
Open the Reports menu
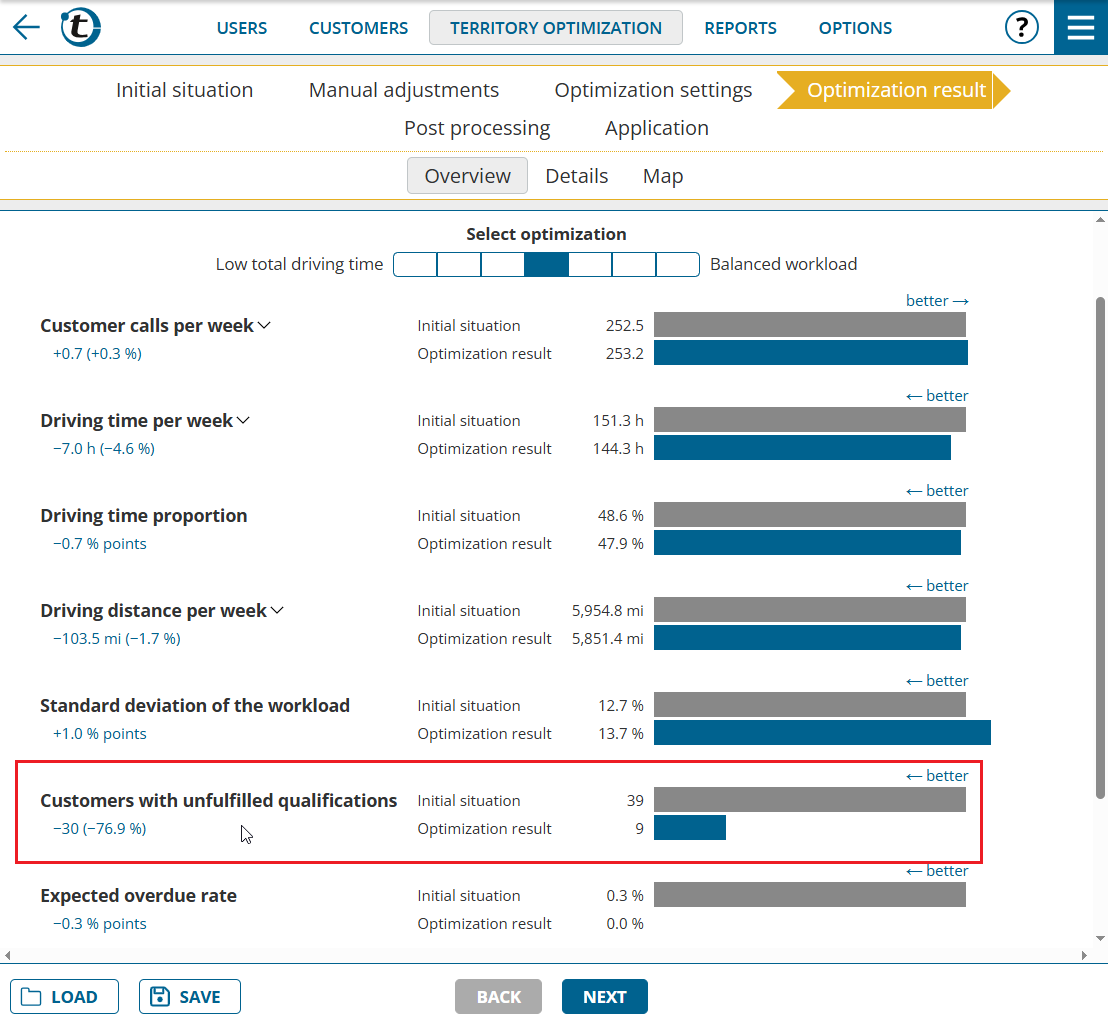click(x=740, y=28)
